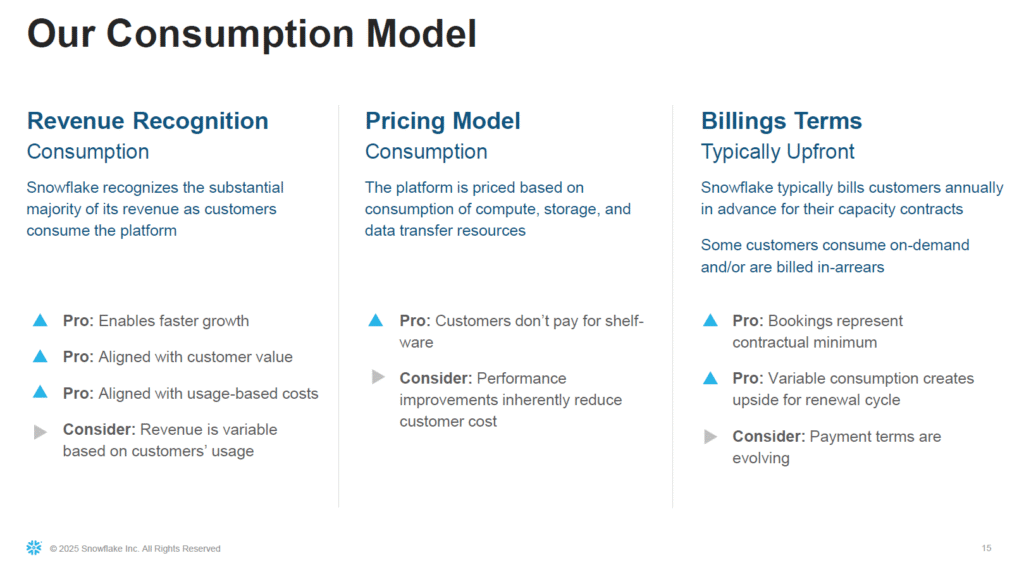Click gray arrow beside 'Performance improvements' consideration

coord(377,377)
